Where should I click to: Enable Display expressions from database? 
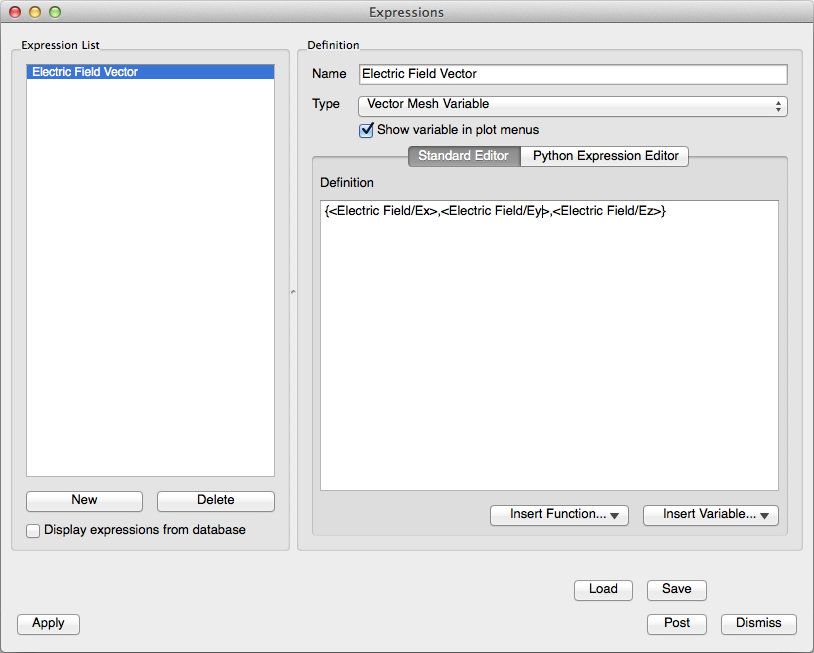(32, 530)
